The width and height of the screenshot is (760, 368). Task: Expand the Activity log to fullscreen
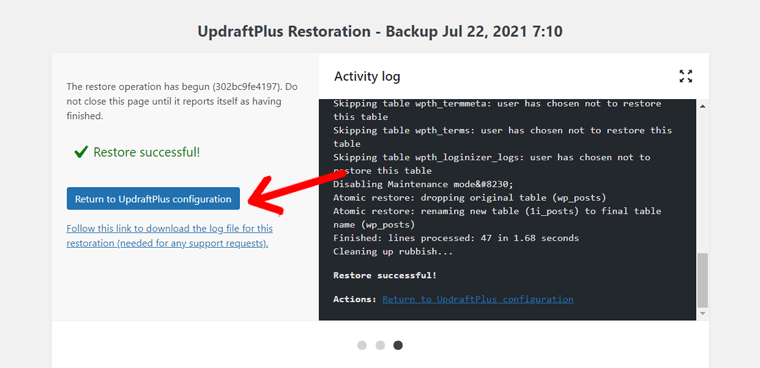pos(685,76)
